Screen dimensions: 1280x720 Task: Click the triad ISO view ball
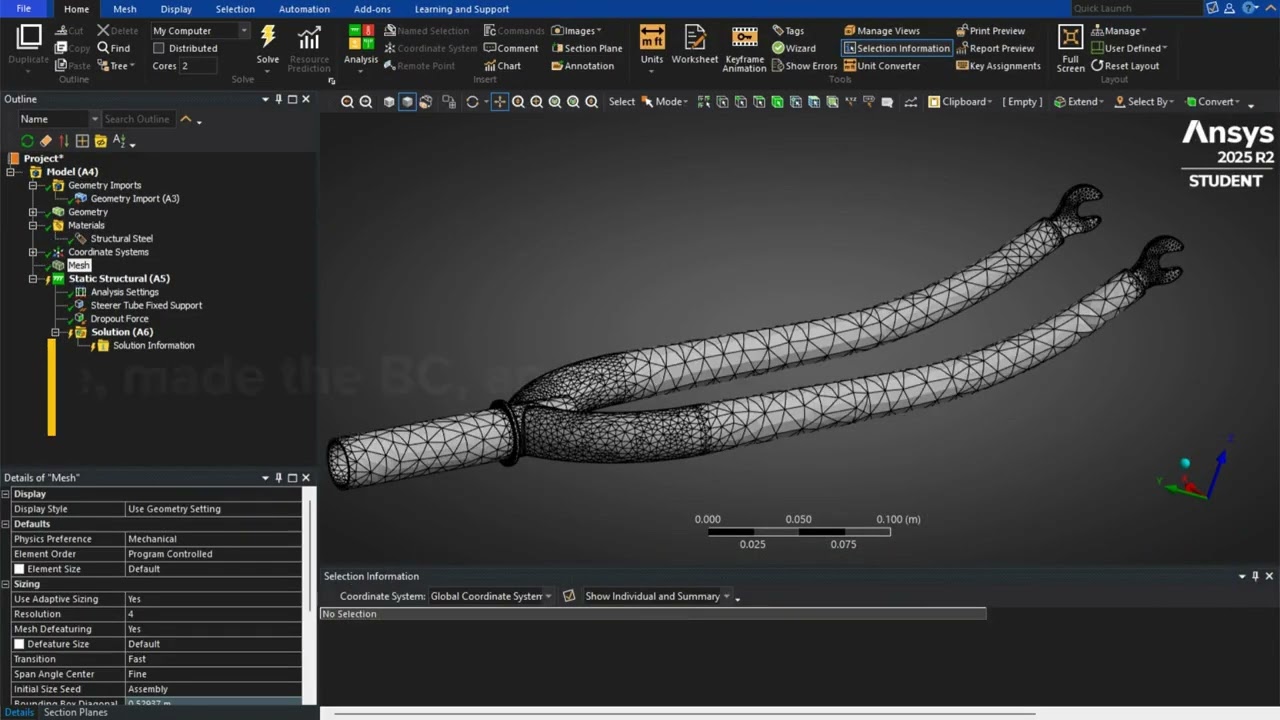point(1185,463)
